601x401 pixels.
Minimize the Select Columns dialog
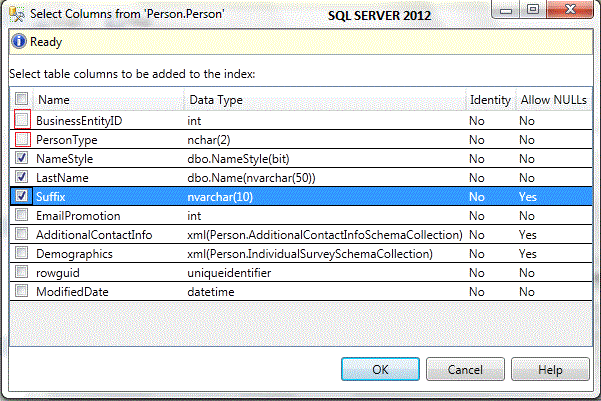[x=506, y=10]
